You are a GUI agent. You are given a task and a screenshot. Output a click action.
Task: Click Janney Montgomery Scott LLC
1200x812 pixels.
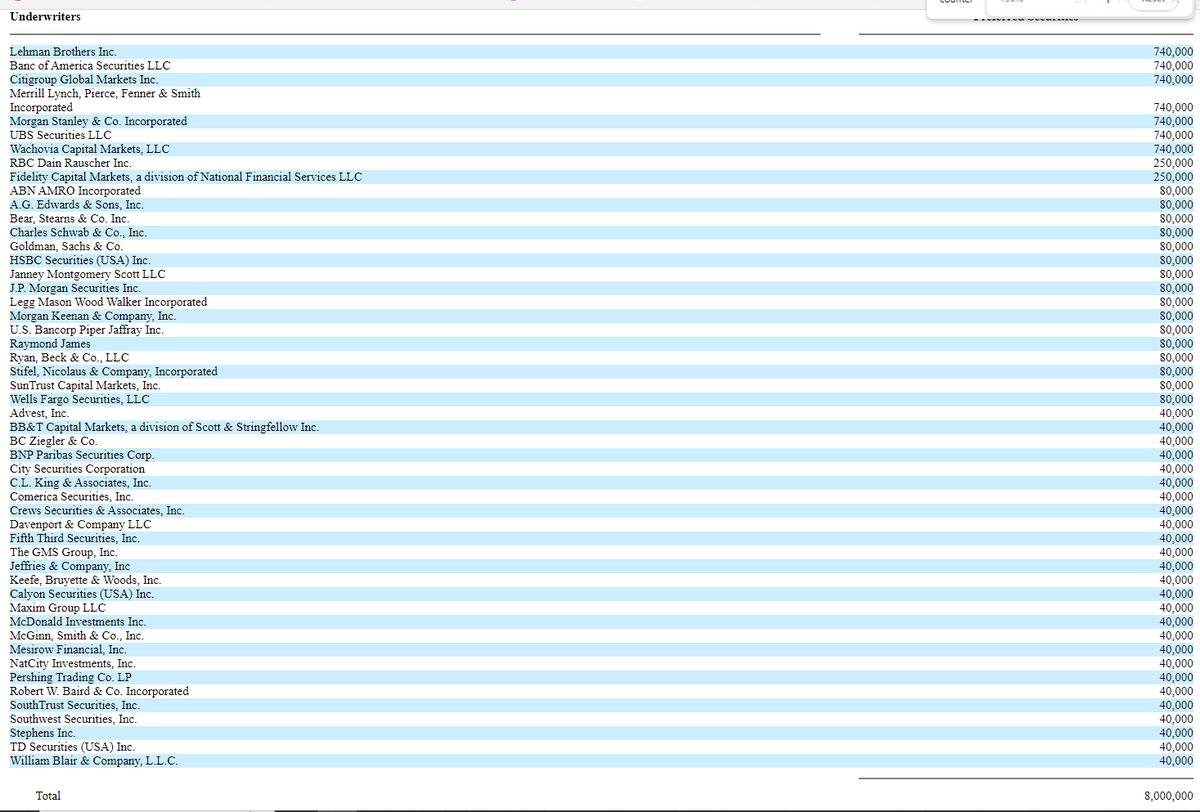pyautogui.click(x=87, y=274)
